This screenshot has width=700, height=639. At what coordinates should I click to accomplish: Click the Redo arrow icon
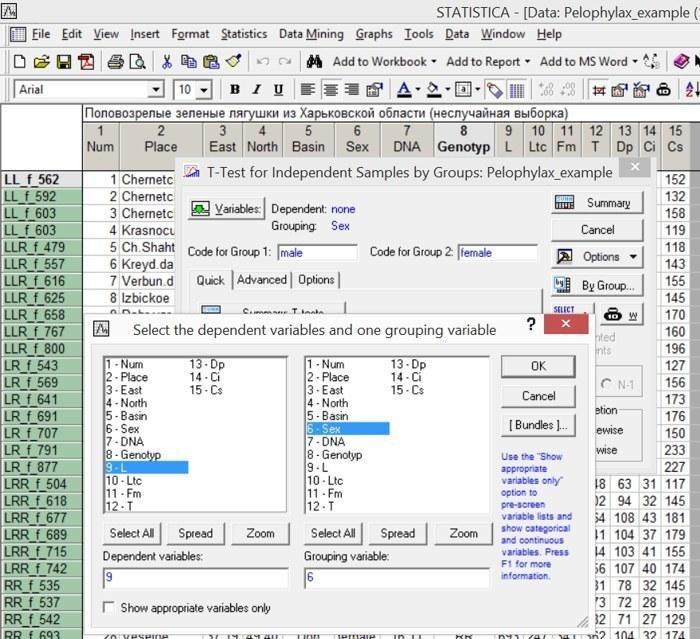click(284, 62)
